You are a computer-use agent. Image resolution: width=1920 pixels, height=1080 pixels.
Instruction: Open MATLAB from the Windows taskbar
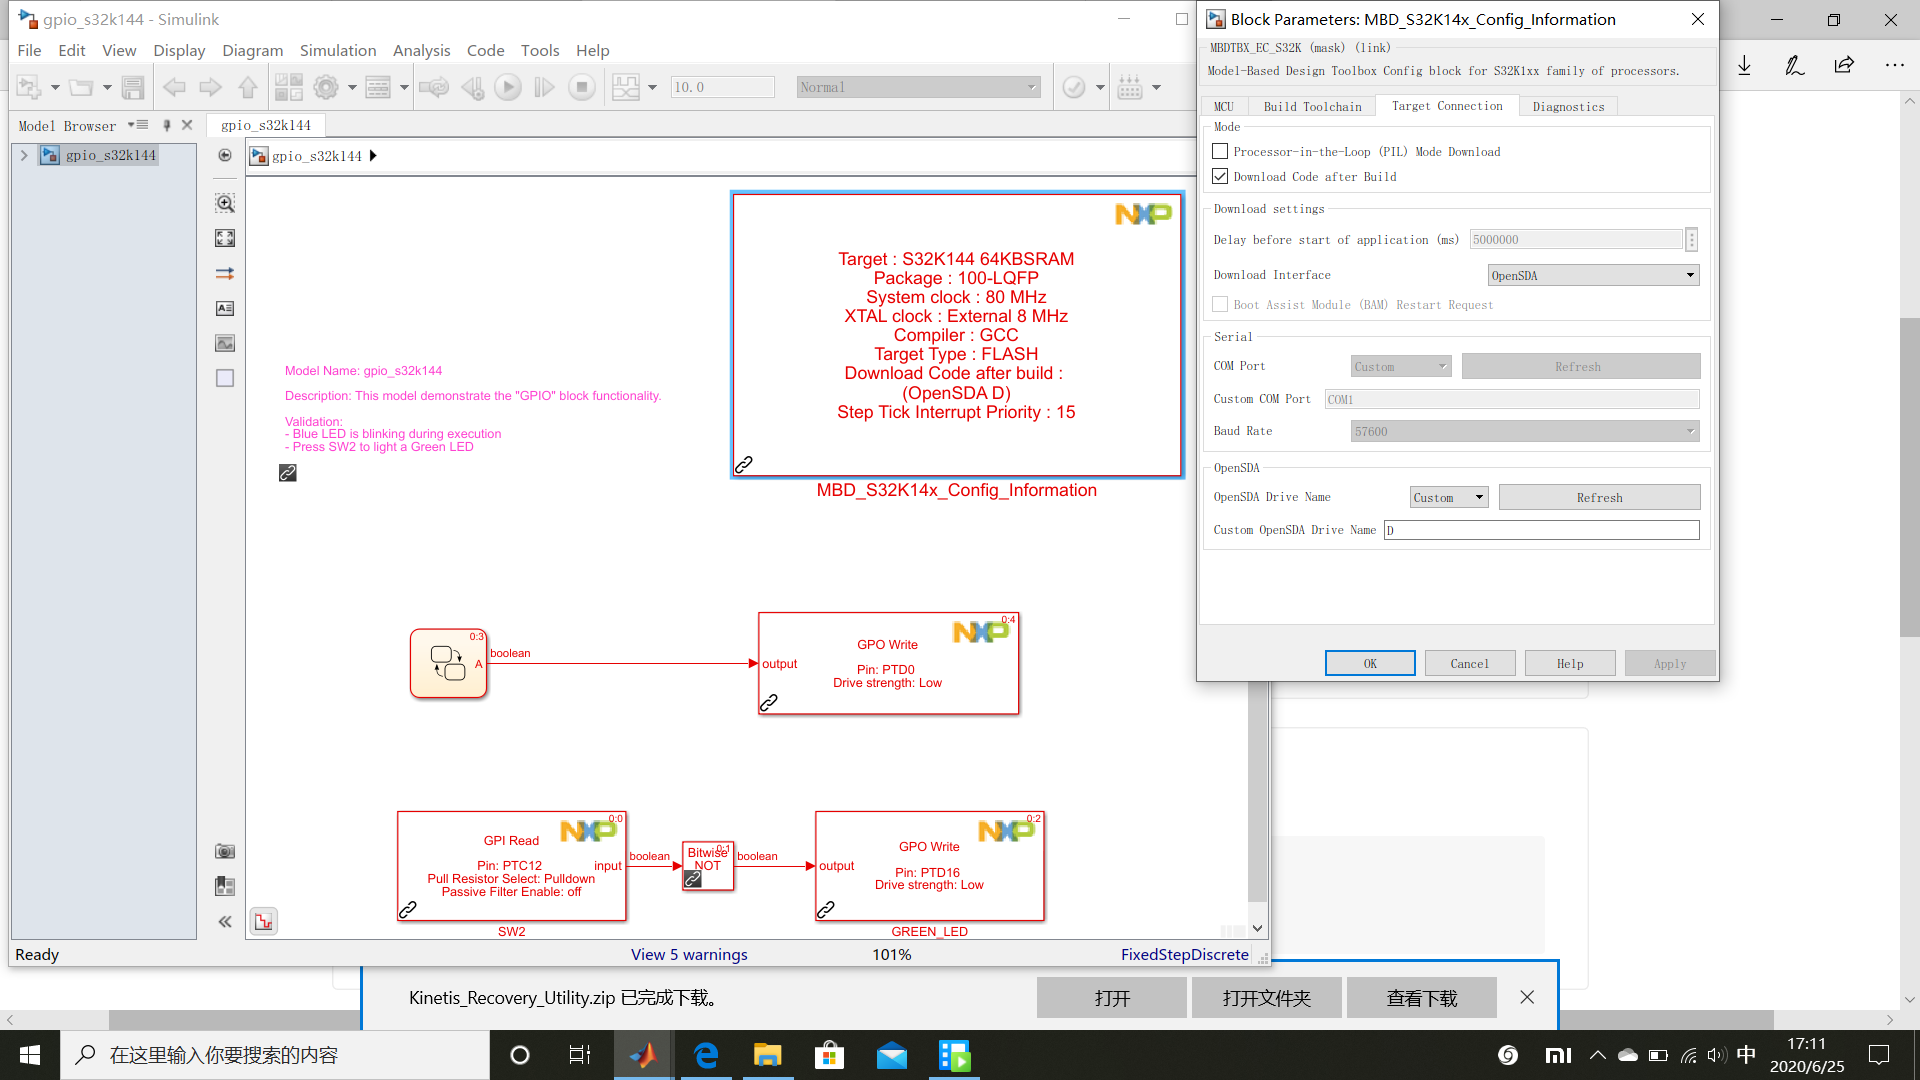pyautogui.click(x=643, y=1055)
